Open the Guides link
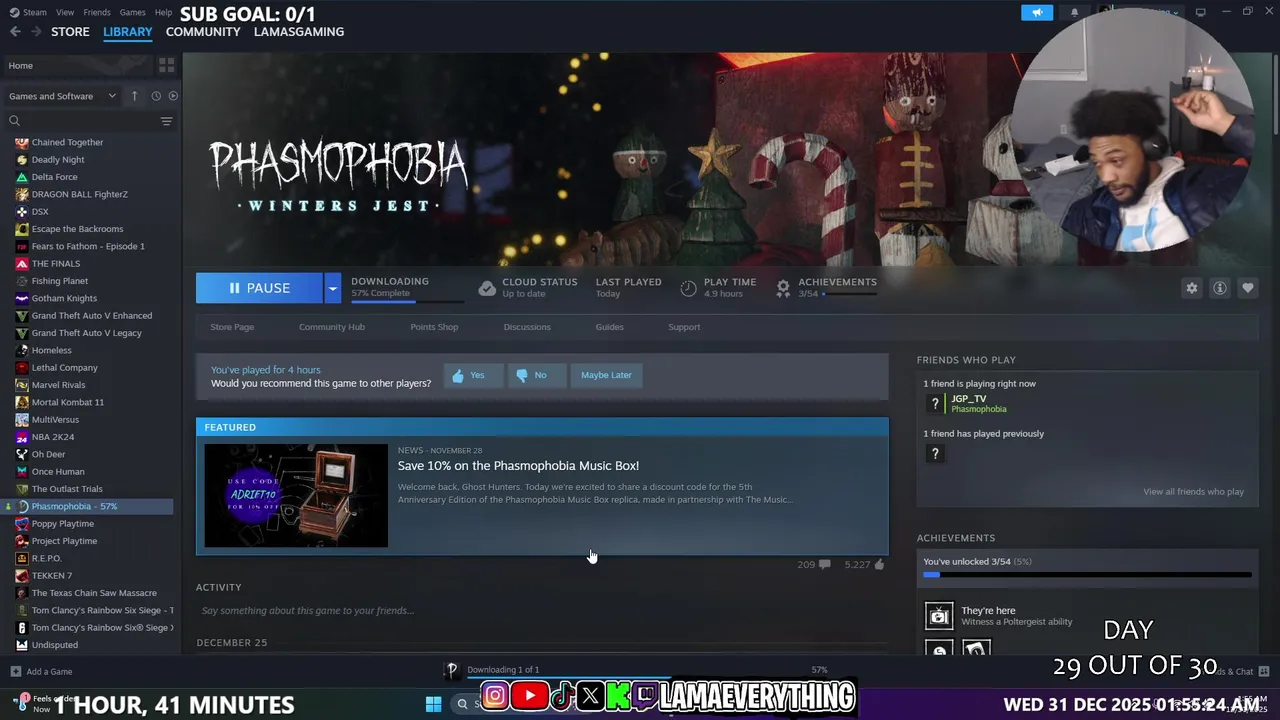The height and width of the screenshot is (720, 1280). (609, 327)
